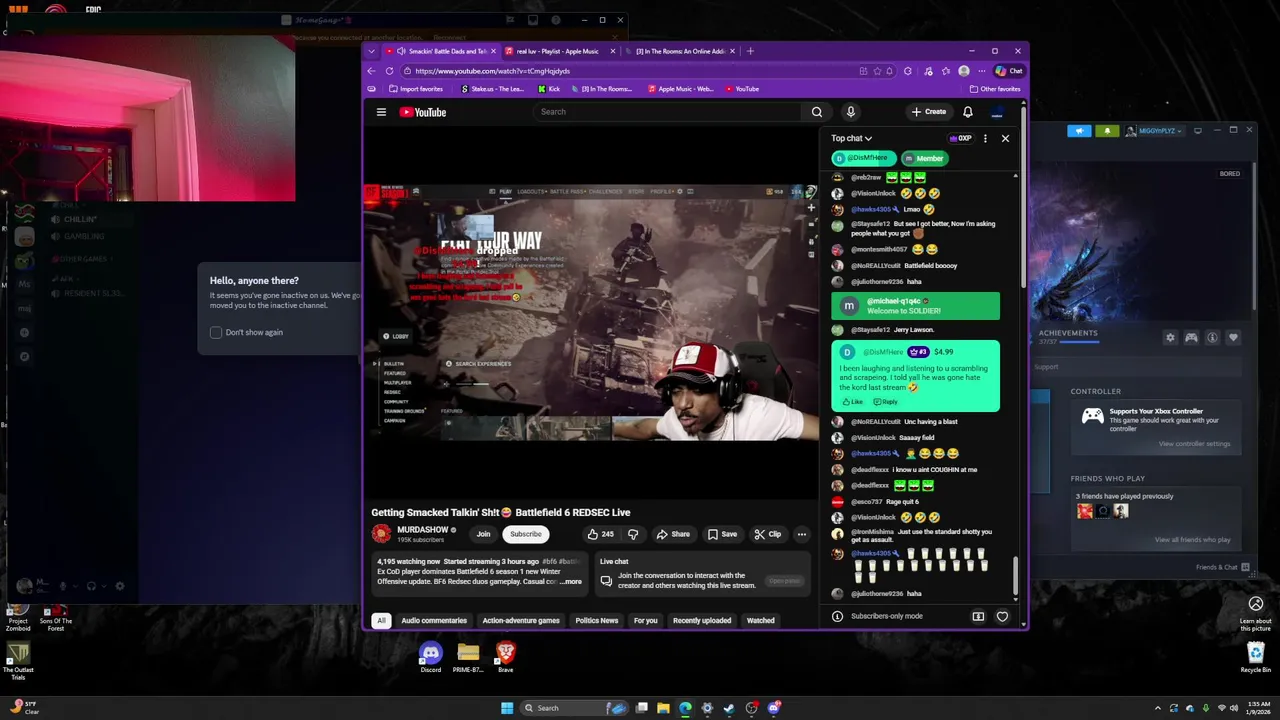Open Steam from the taskbar

[729, 708]
